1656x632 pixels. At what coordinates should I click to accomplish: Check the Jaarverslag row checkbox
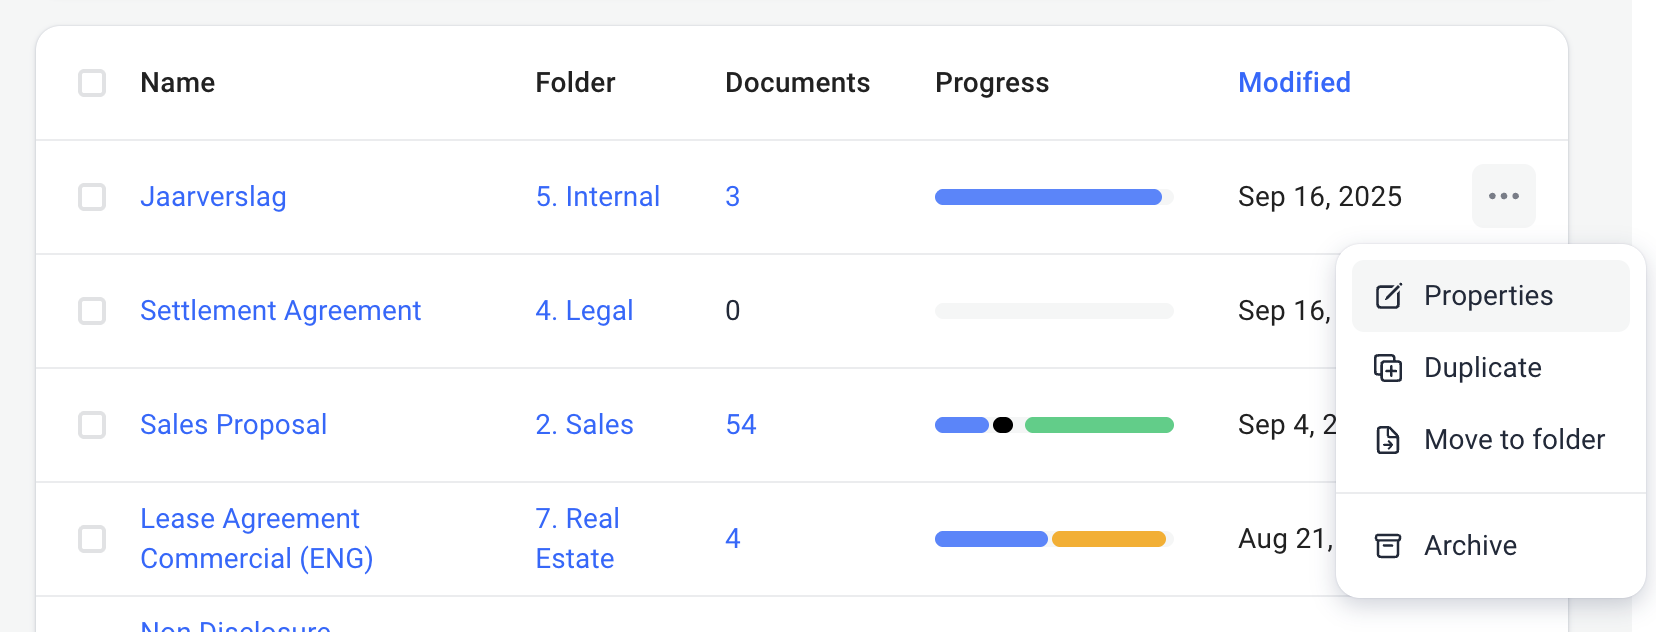point(92,197)
